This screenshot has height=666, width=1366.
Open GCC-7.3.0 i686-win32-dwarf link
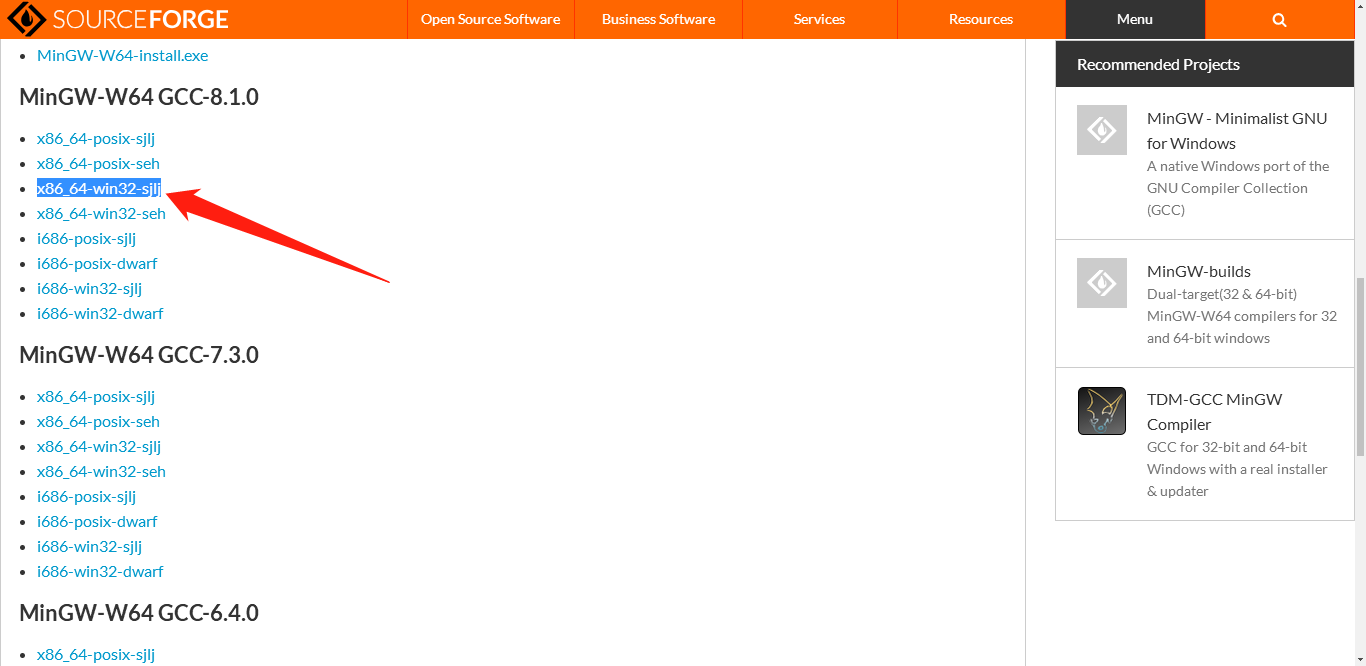[100, 571]
